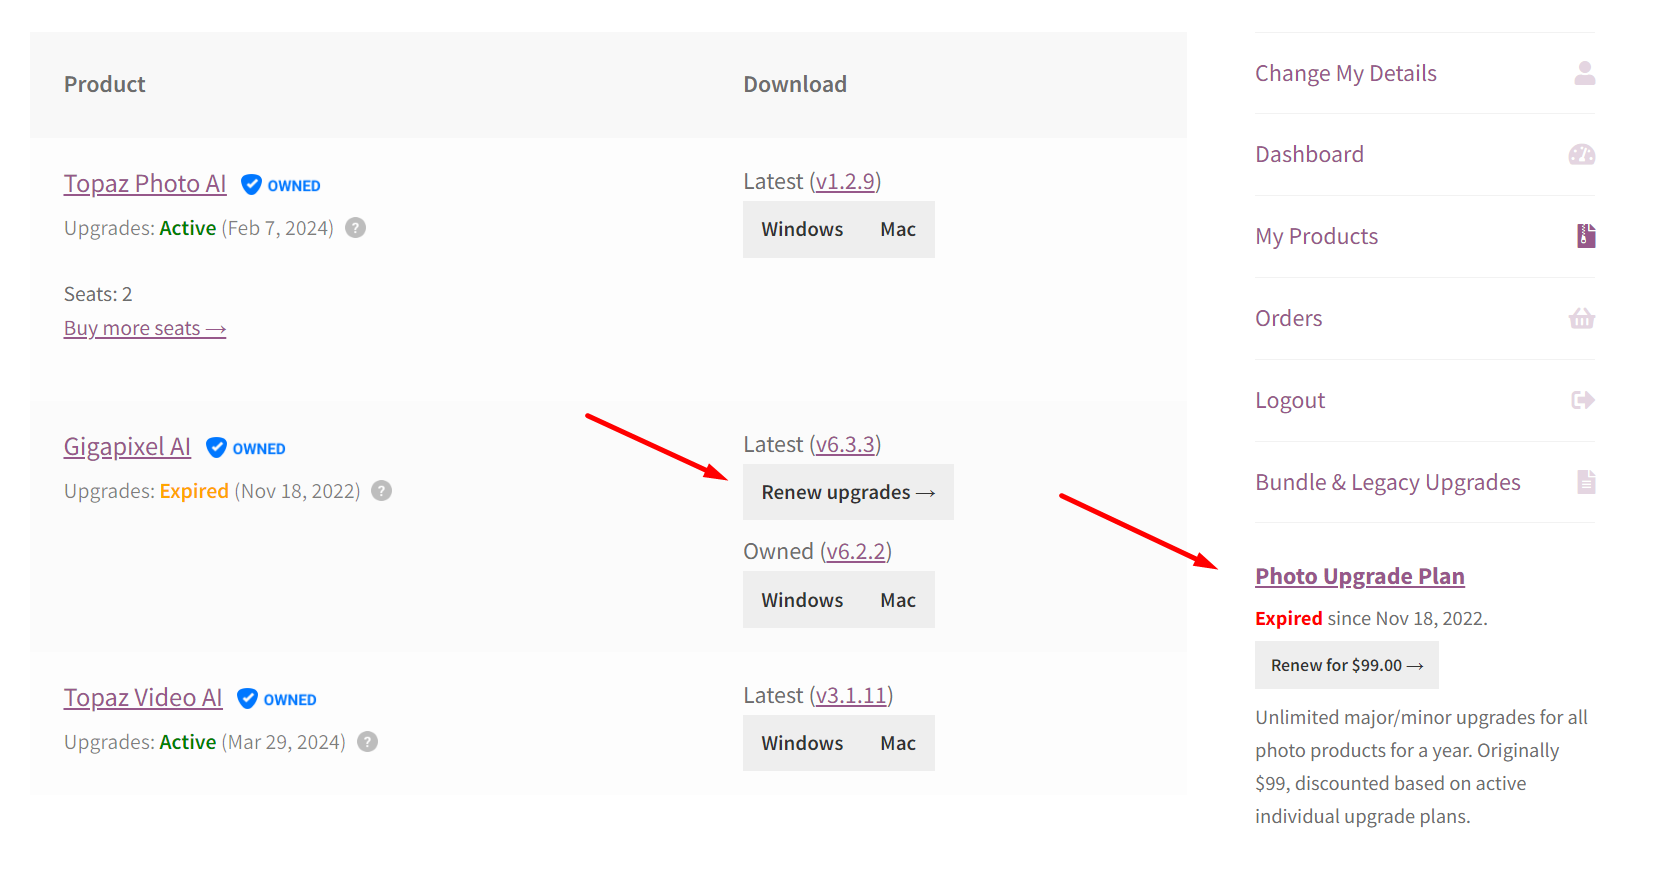The image size is (1664, 892).
Task: Click the Change My Details person icon
Action: pos(1584,73)
